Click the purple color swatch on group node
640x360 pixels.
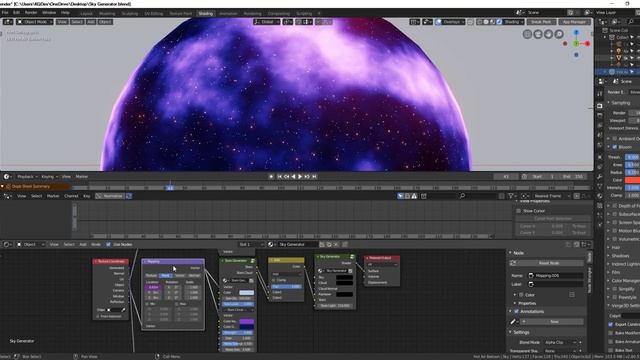[246, 321]
